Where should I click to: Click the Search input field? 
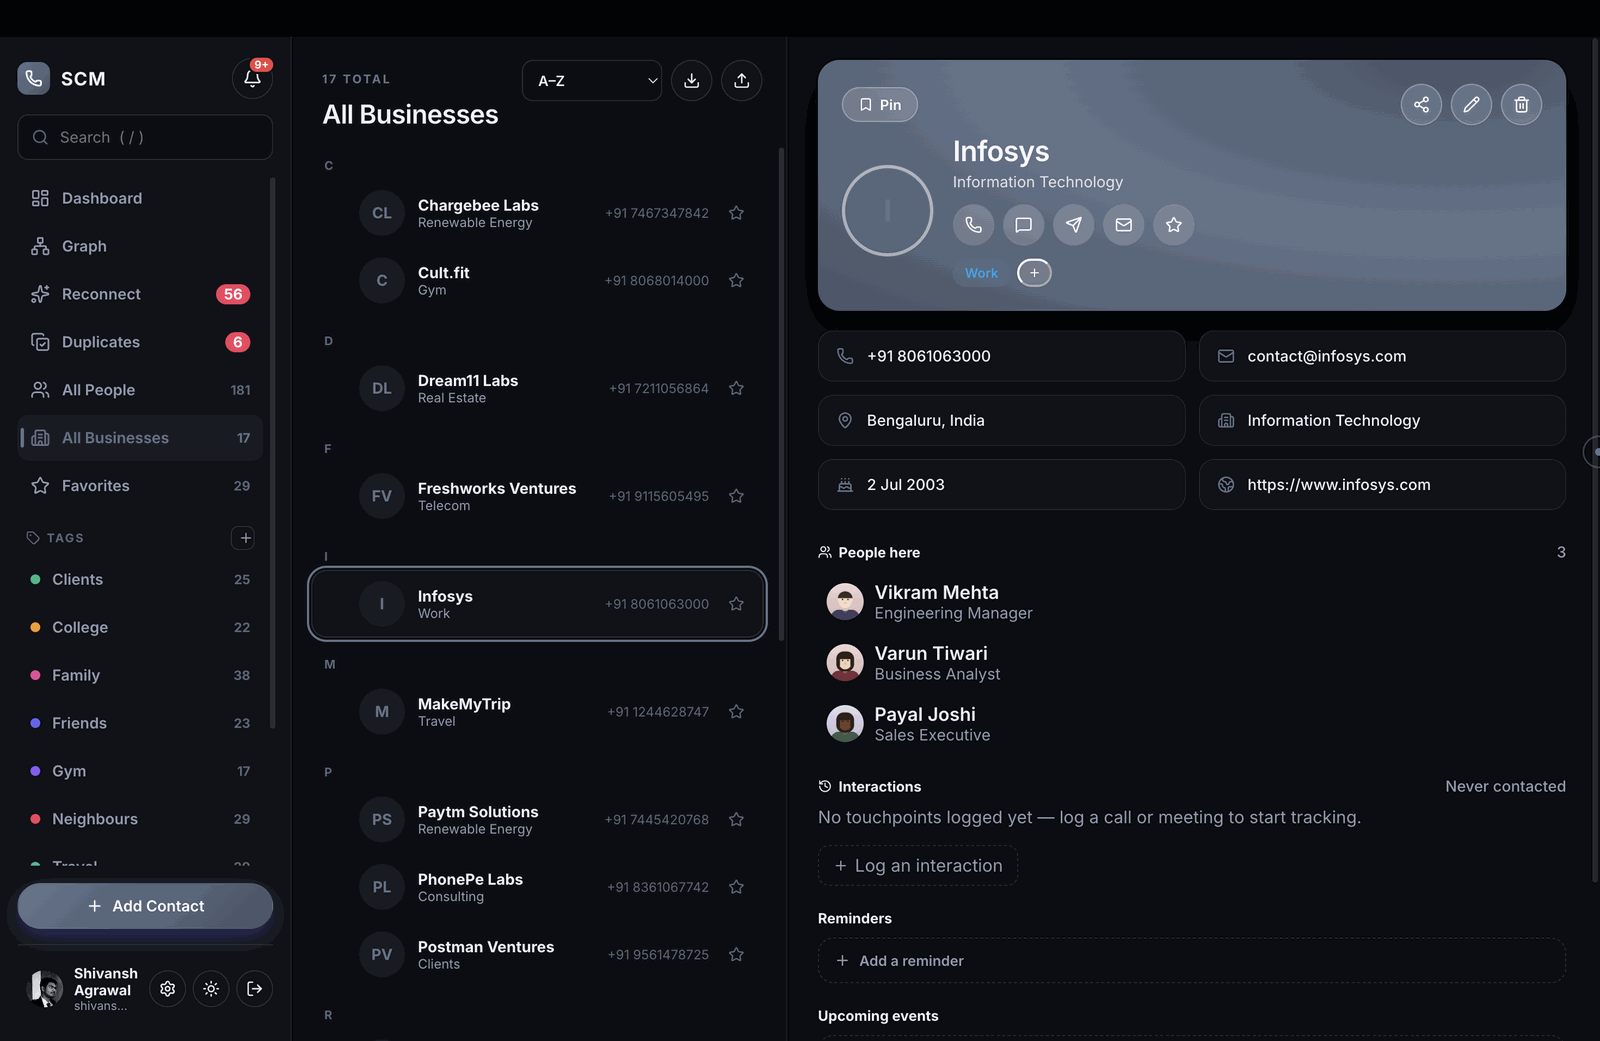click(145, 137)
